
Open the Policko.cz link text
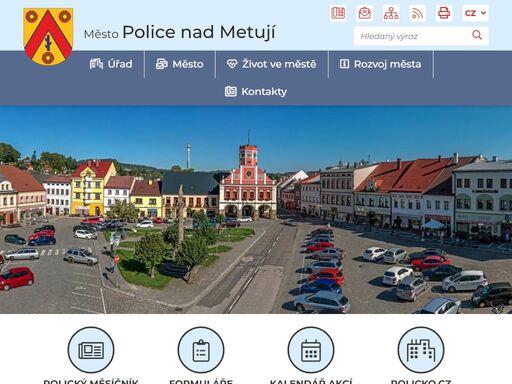421,381
